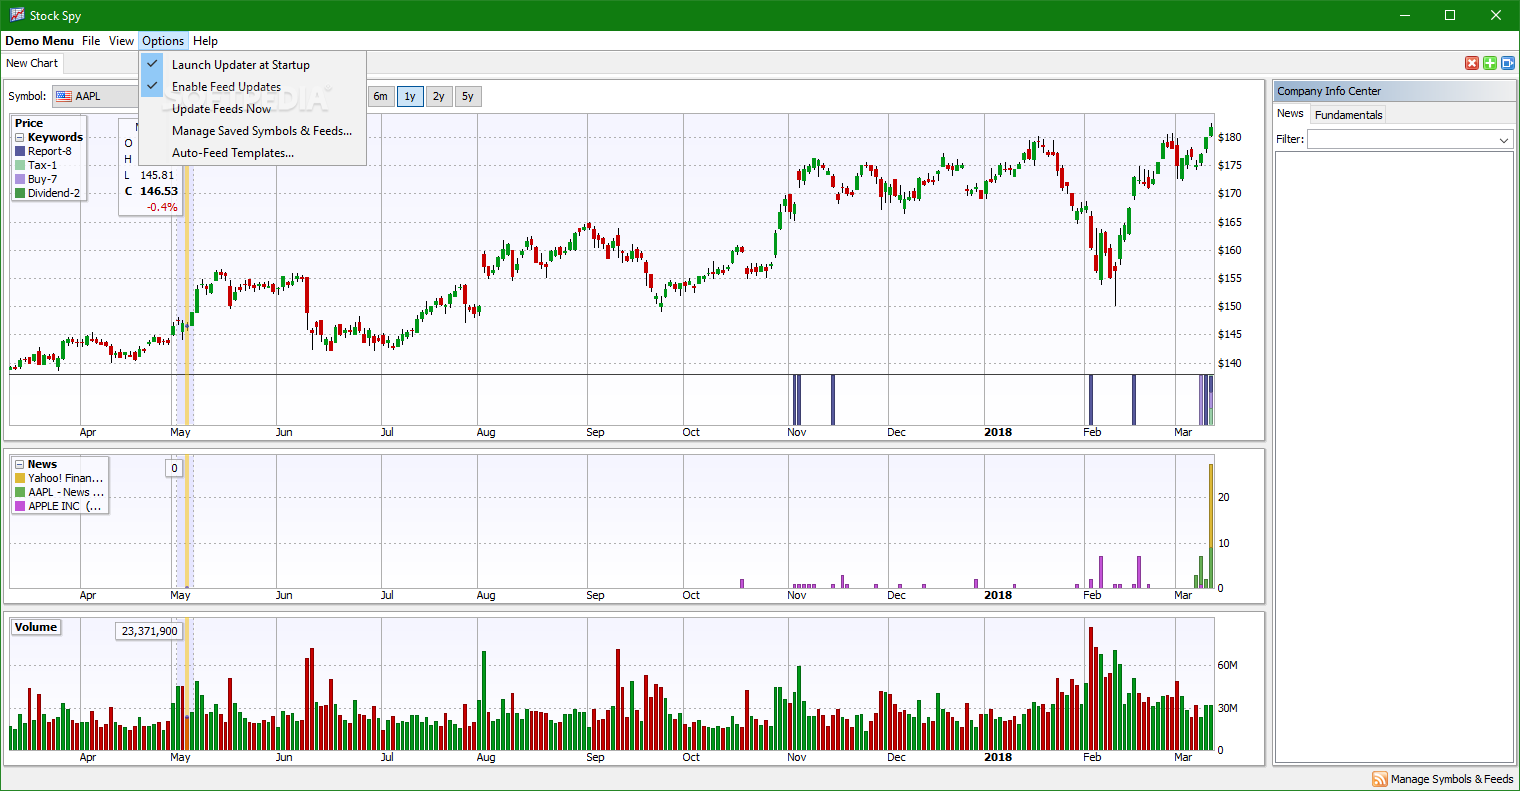Click the AAPL - News legend entry

click(66, 492)
